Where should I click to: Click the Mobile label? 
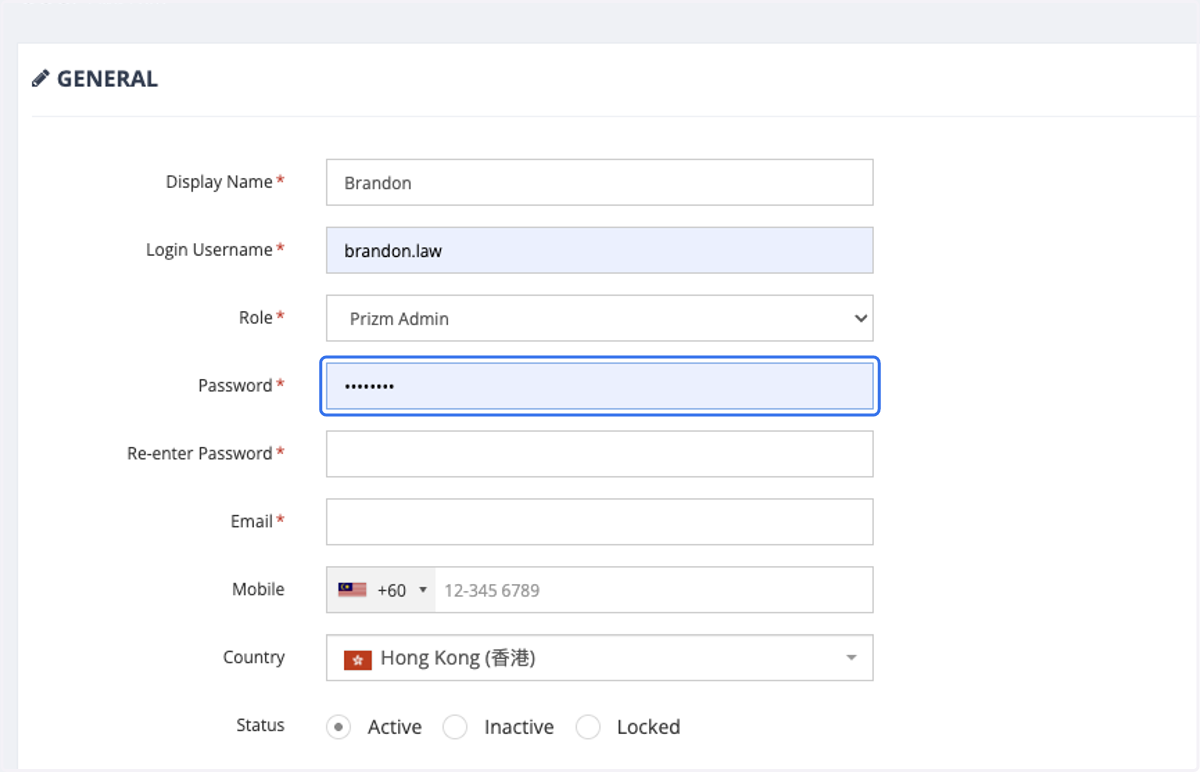coord(258,590)
